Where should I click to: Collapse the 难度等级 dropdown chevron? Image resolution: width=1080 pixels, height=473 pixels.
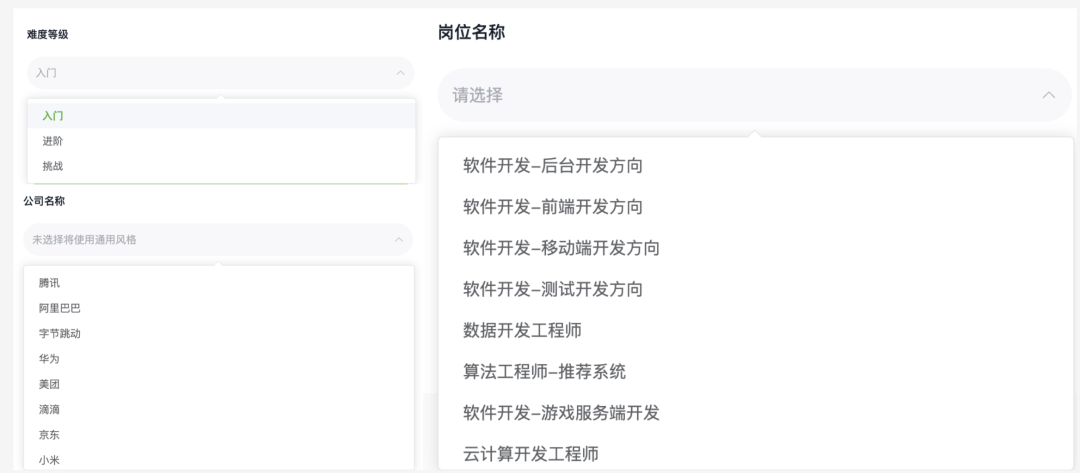[399, 73]
